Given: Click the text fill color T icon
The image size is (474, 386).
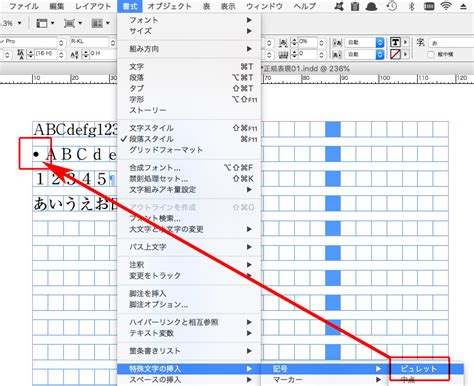Looking at the screenshot, I should pos(395,42).
